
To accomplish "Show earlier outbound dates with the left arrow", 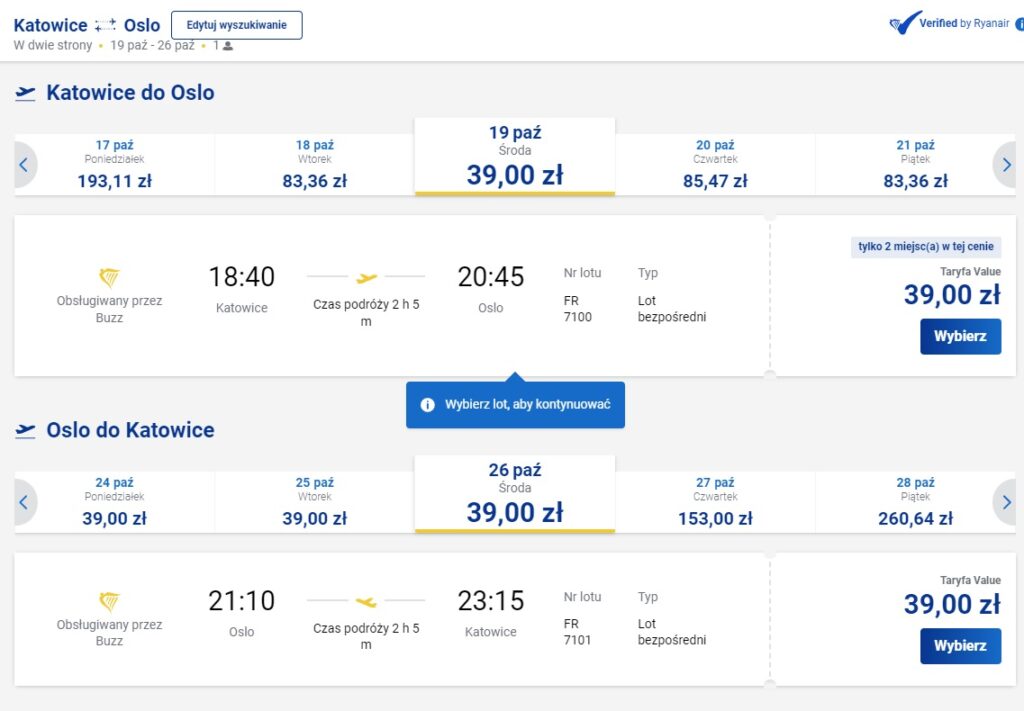I will click(24, 165).
